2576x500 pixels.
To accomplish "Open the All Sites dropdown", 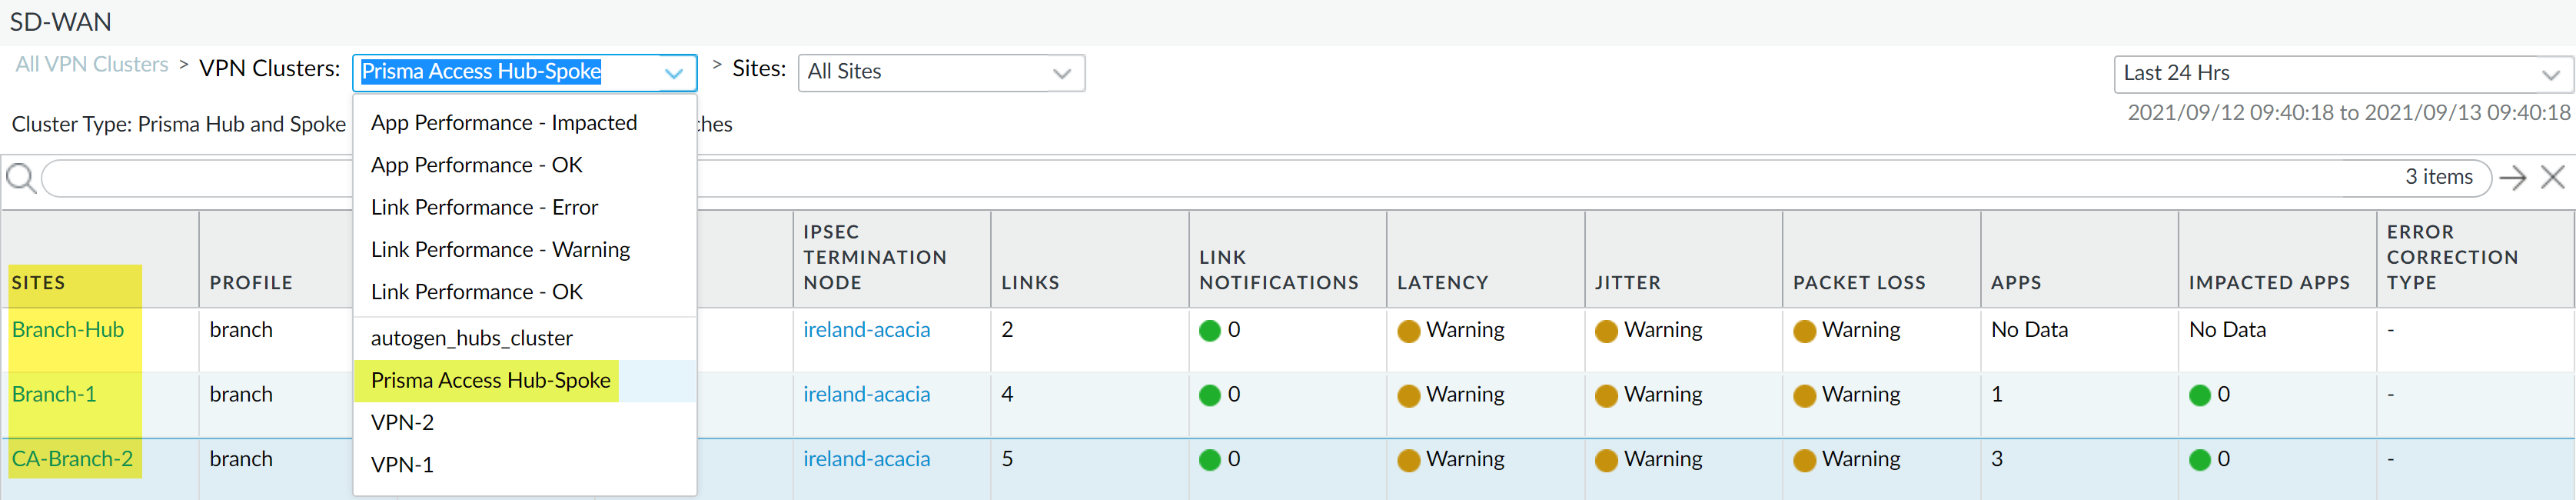I will [x=940, y=73].
